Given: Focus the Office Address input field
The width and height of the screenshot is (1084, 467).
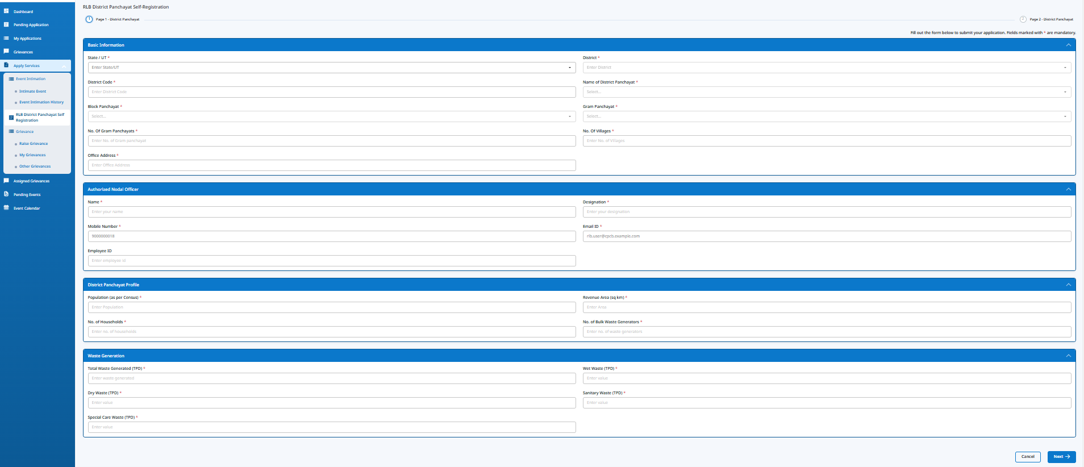Looking at the screenshot, I should coord(332,165).
